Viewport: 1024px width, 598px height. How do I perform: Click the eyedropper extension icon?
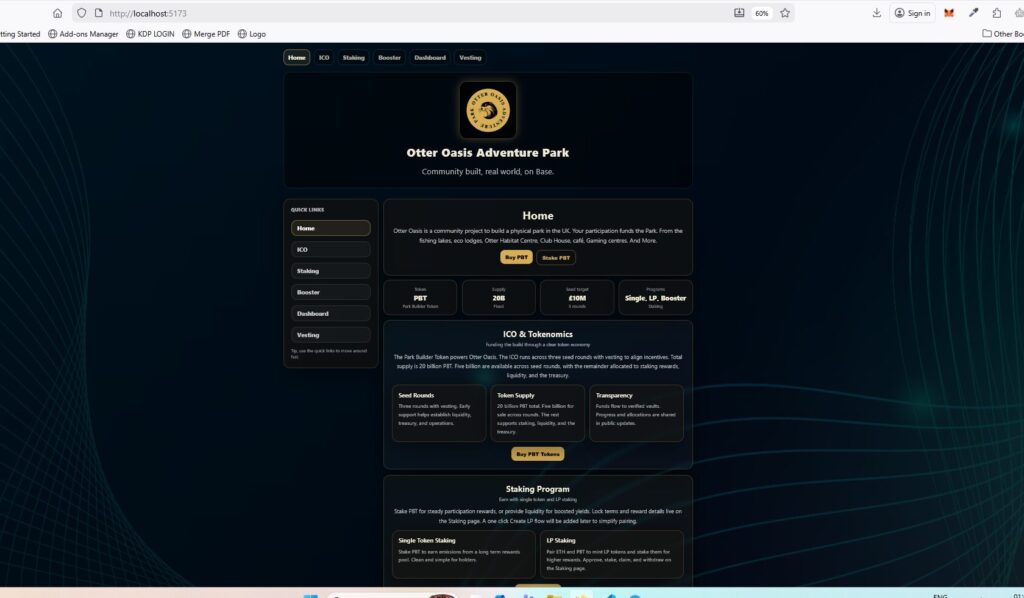(x=973, y=13)
